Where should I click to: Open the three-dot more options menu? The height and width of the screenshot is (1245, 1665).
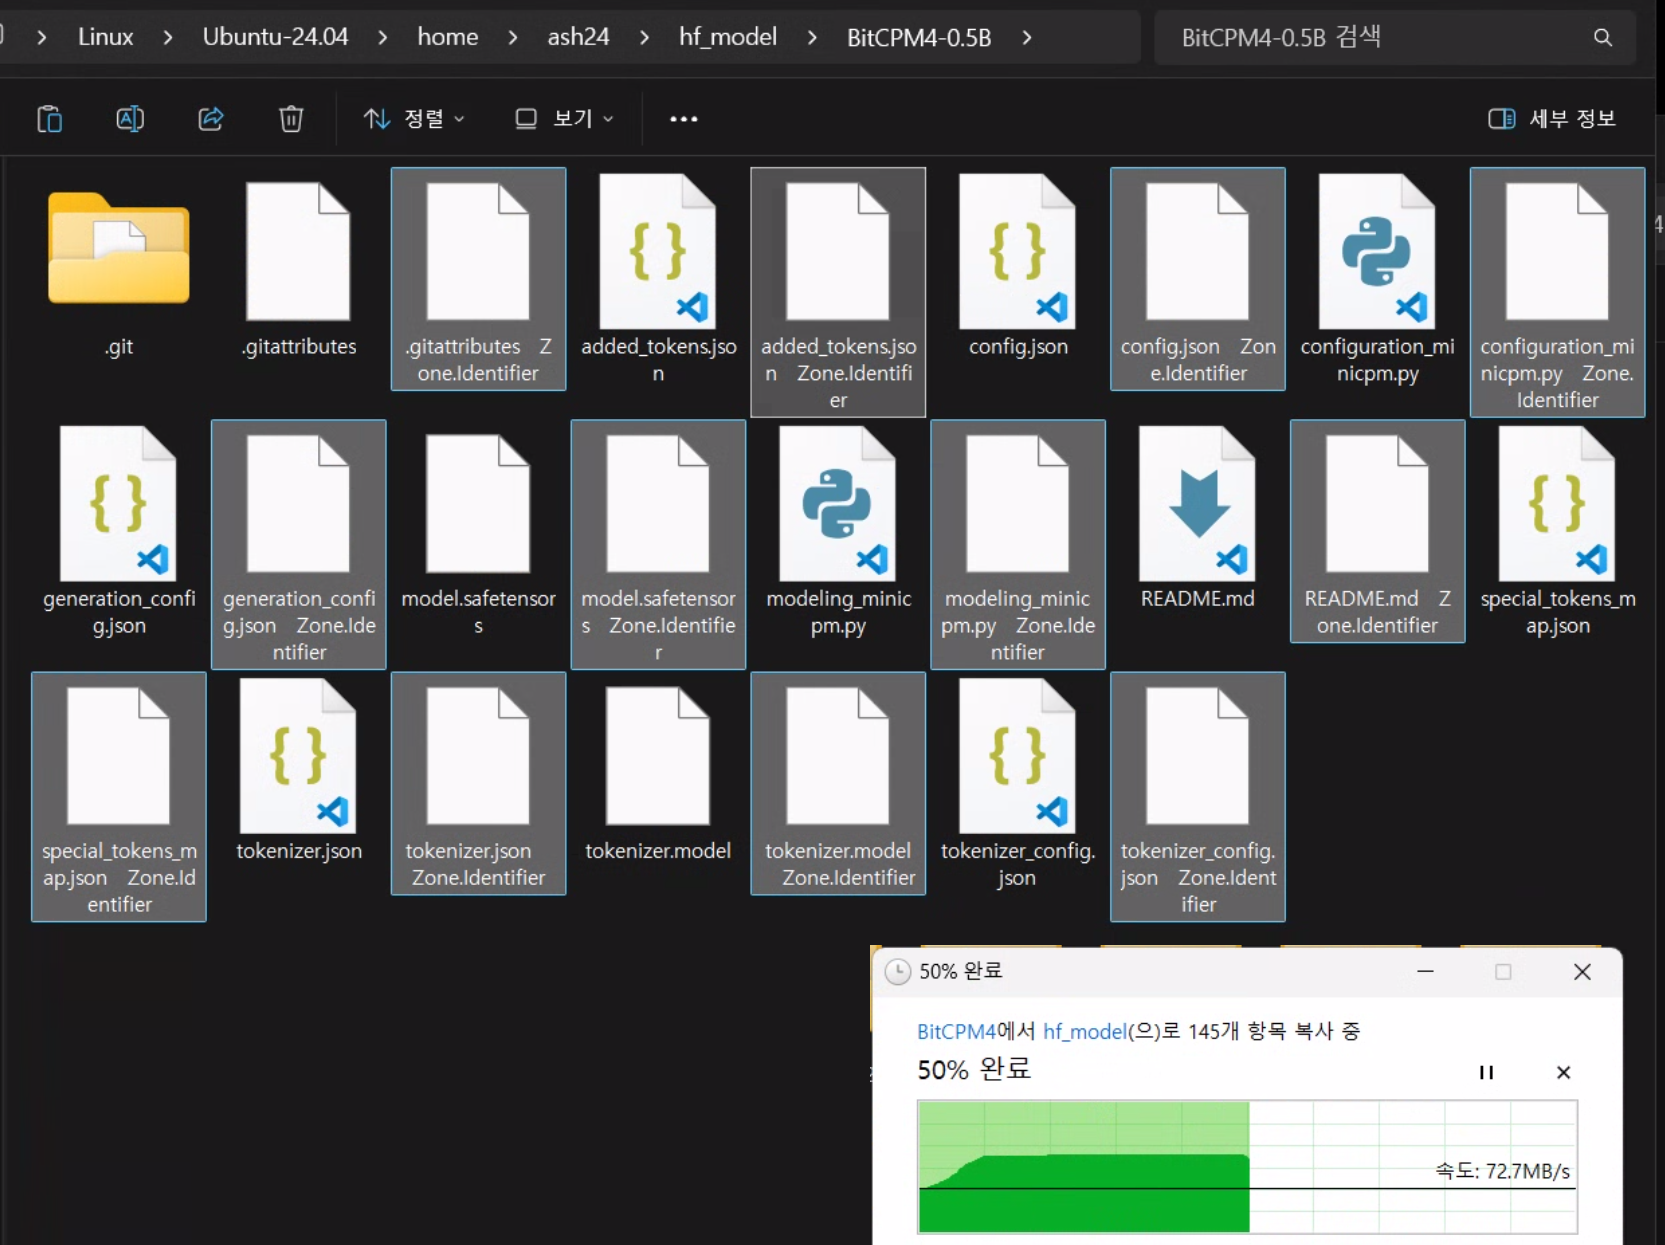[x=684, y=119]
